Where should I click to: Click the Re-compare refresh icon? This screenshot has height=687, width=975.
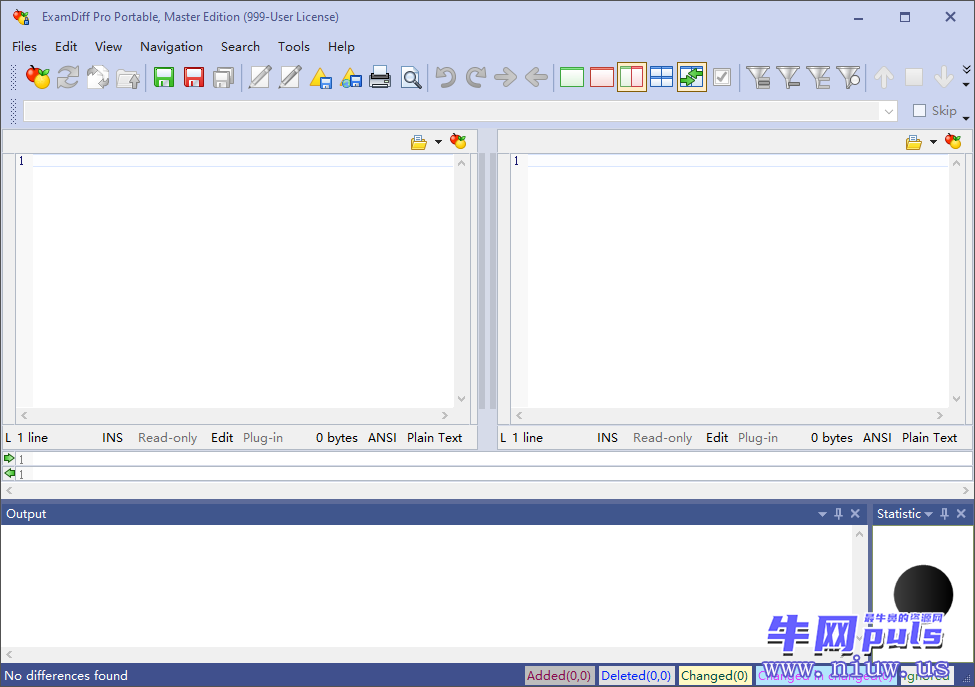[68, 78]
